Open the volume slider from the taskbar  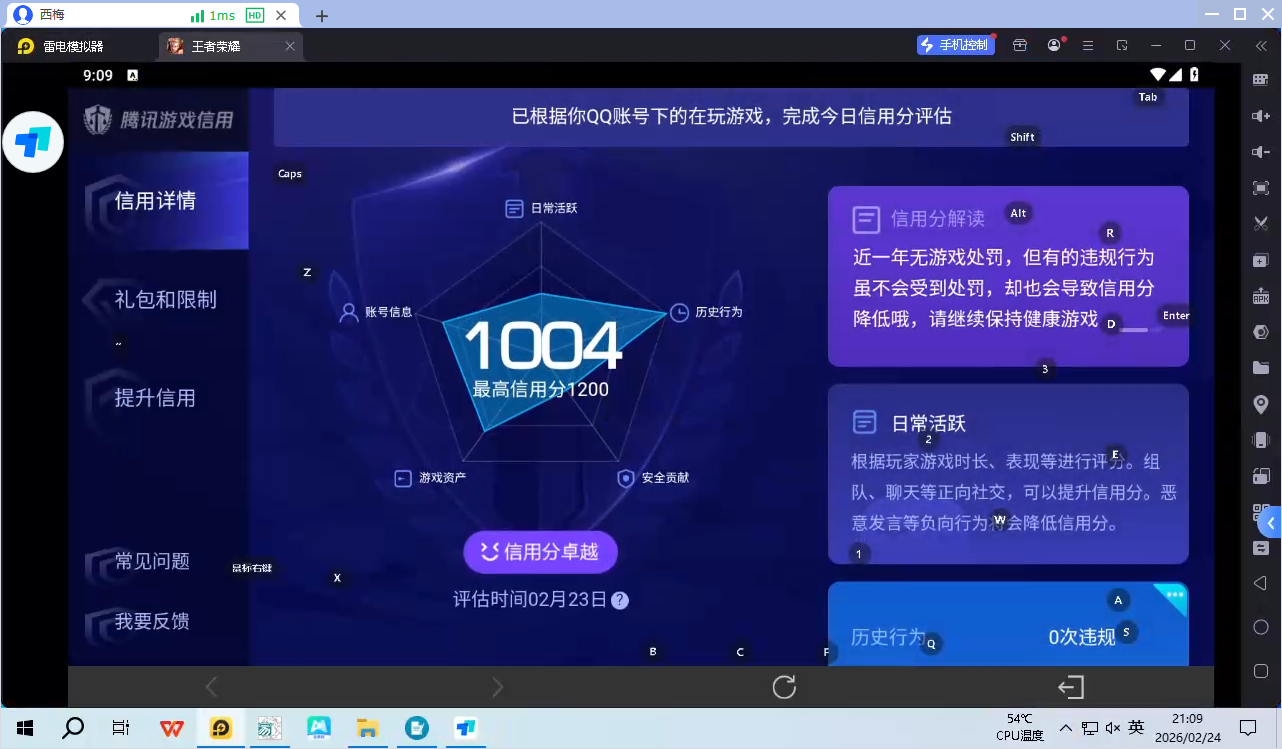(x=1112, y=727)
